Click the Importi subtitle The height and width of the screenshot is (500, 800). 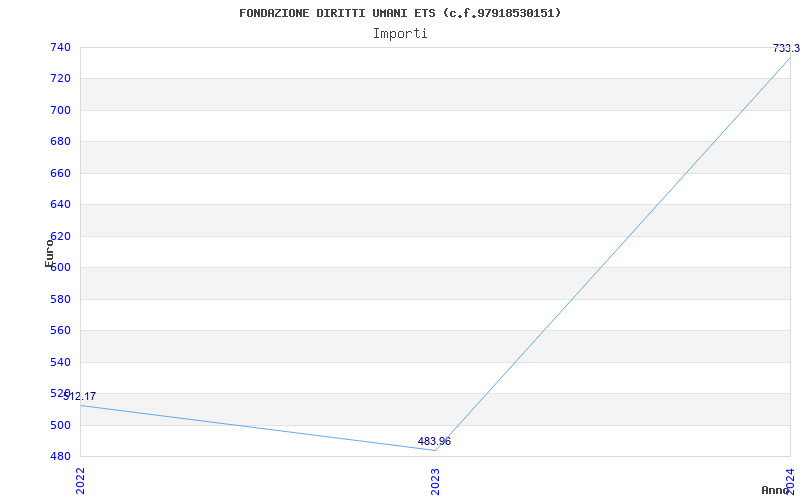click(400, 33)
